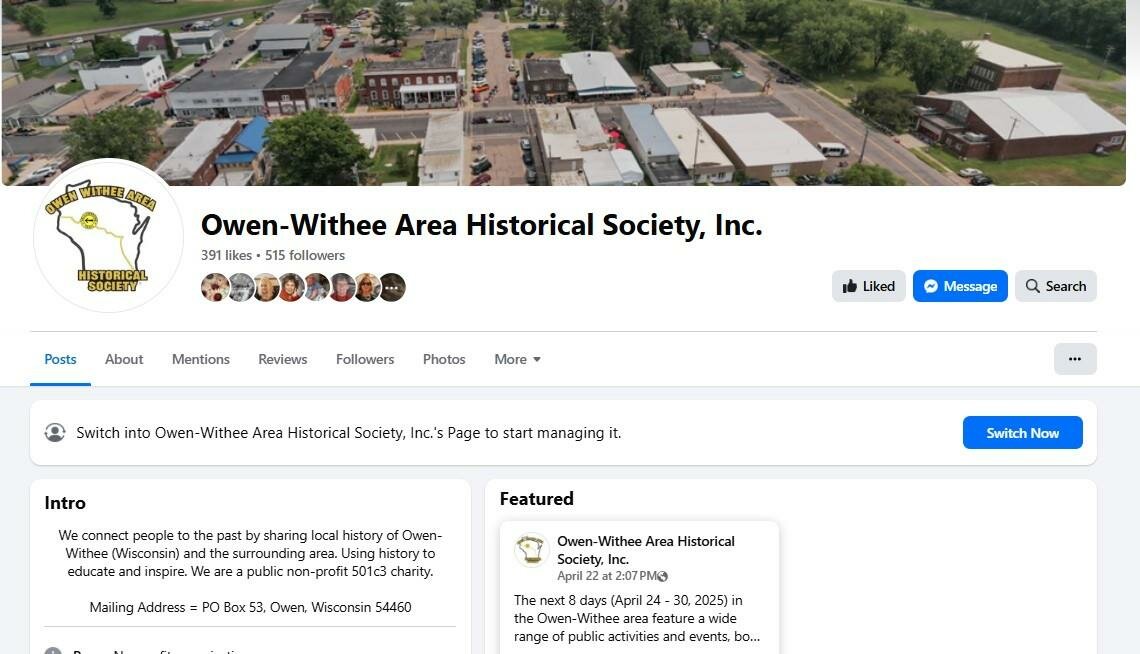Click the first follower avatar

click(x=214, y=287)
